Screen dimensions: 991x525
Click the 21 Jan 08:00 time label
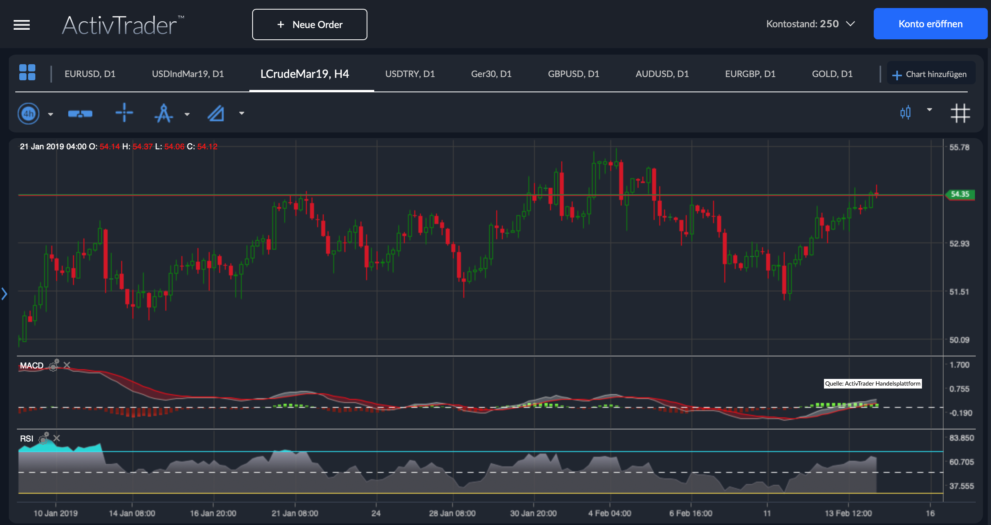click(x=295, y=513)
